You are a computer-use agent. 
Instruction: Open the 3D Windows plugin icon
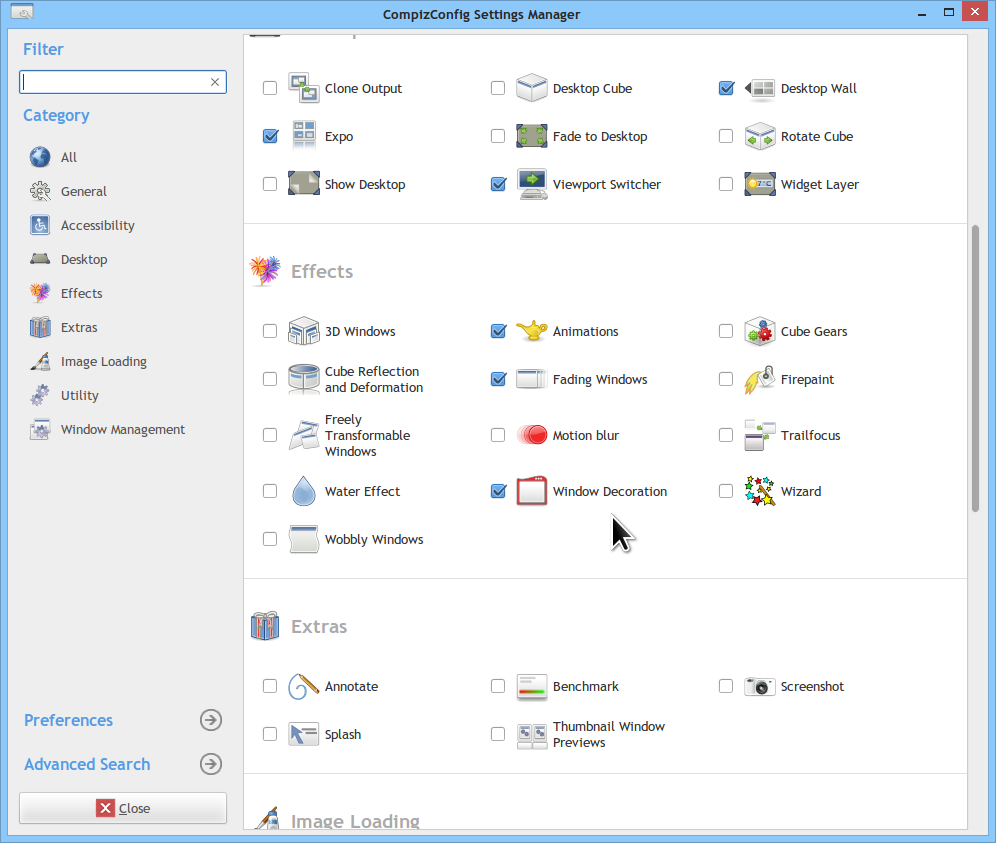(x=304, y=331)
